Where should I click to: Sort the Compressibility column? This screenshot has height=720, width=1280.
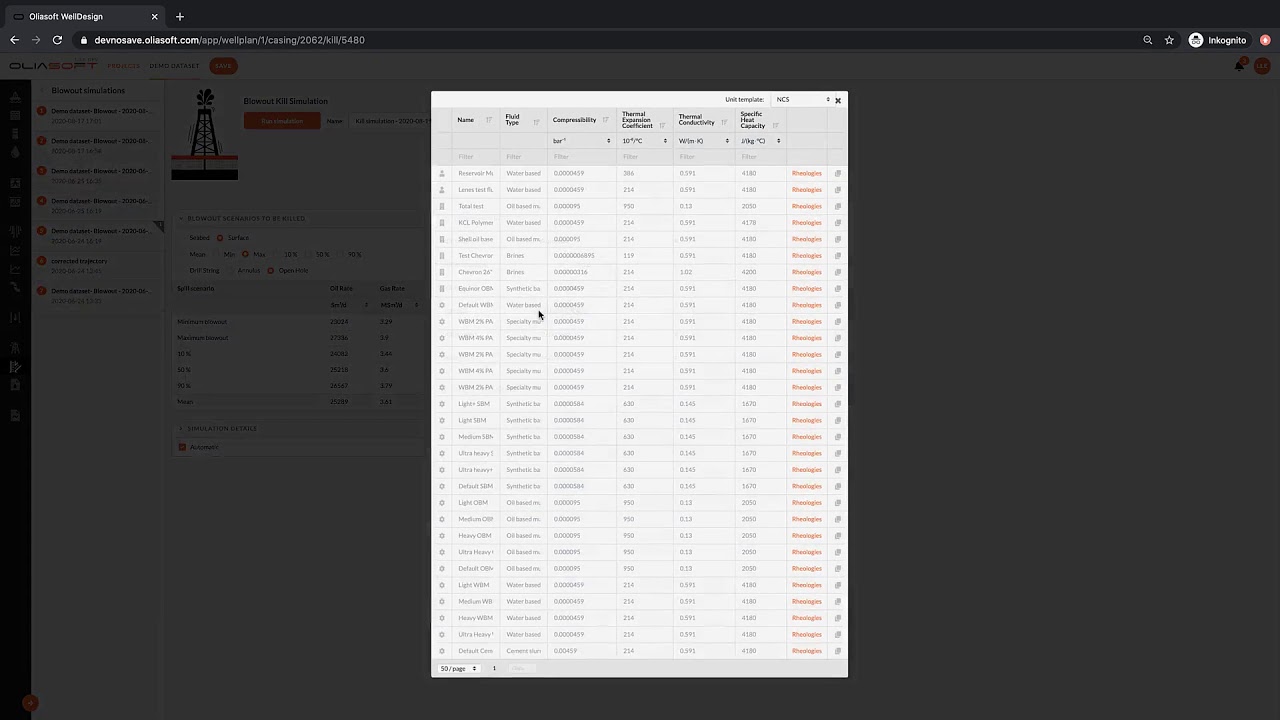607,120
